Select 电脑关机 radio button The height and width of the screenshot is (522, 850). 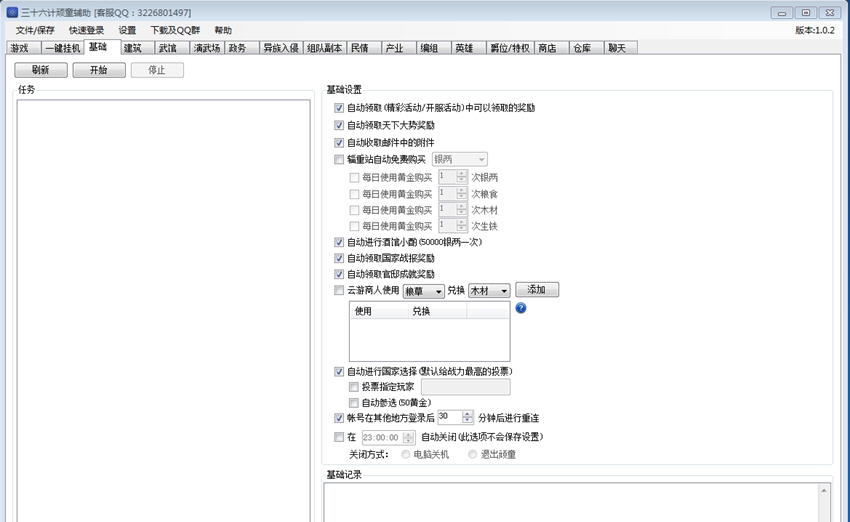[x=405, y=454]
